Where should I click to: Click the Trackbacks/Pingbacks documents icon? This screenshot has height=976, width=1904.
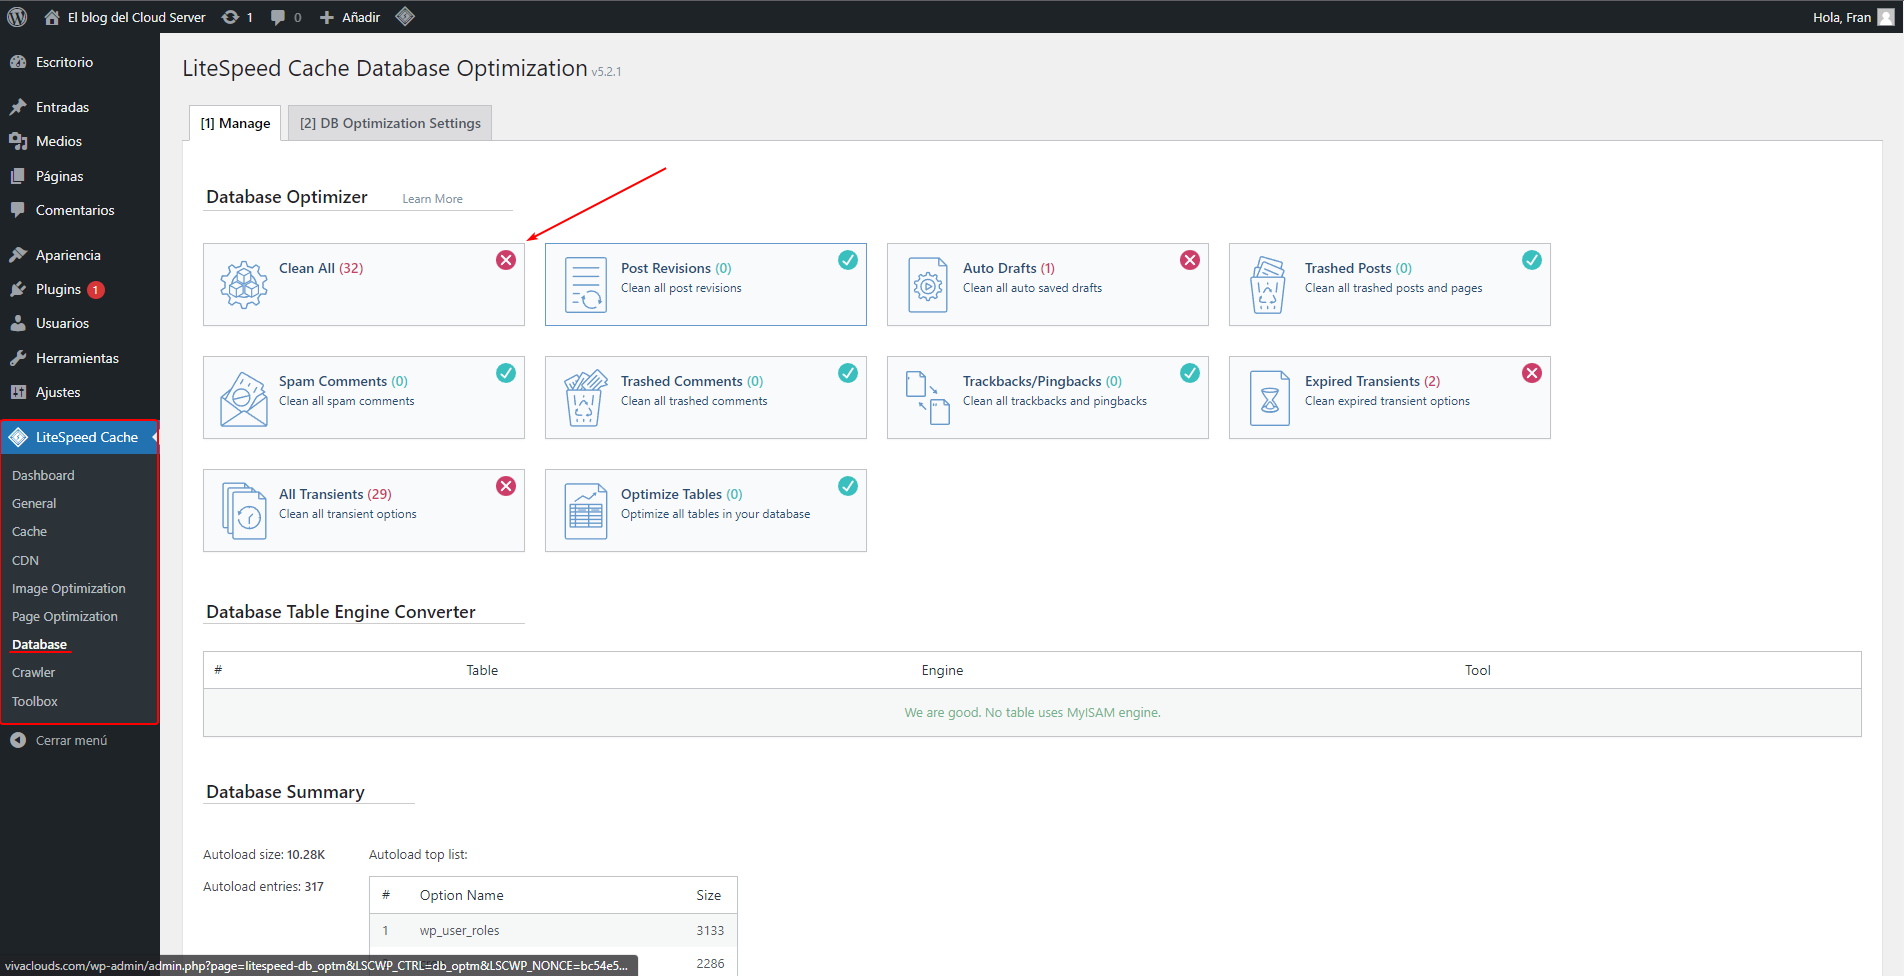(928, 398)
